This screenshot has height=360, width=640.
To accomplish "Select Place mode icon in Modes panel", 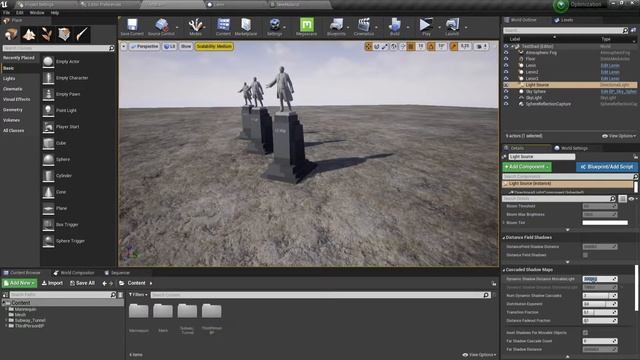I will (x=11, y=35).
